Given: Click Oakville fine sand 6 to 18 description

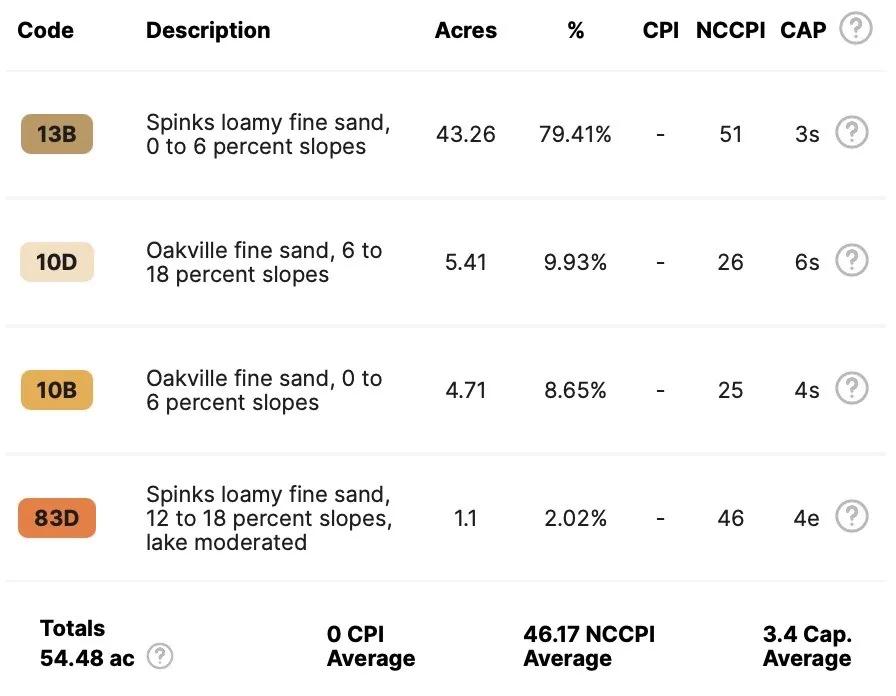Looking at the screenshot, I should coord(264,262).
